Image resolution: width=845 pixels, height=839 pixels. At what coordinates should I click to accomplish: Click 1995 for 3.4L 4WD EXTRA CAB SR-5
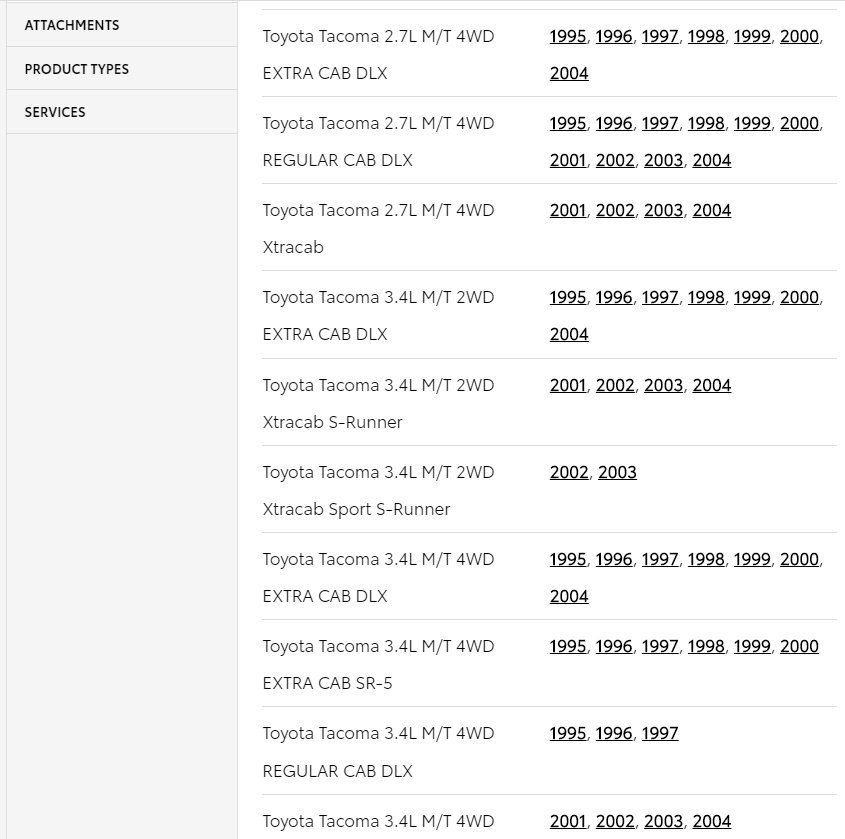tap(567, 646)
